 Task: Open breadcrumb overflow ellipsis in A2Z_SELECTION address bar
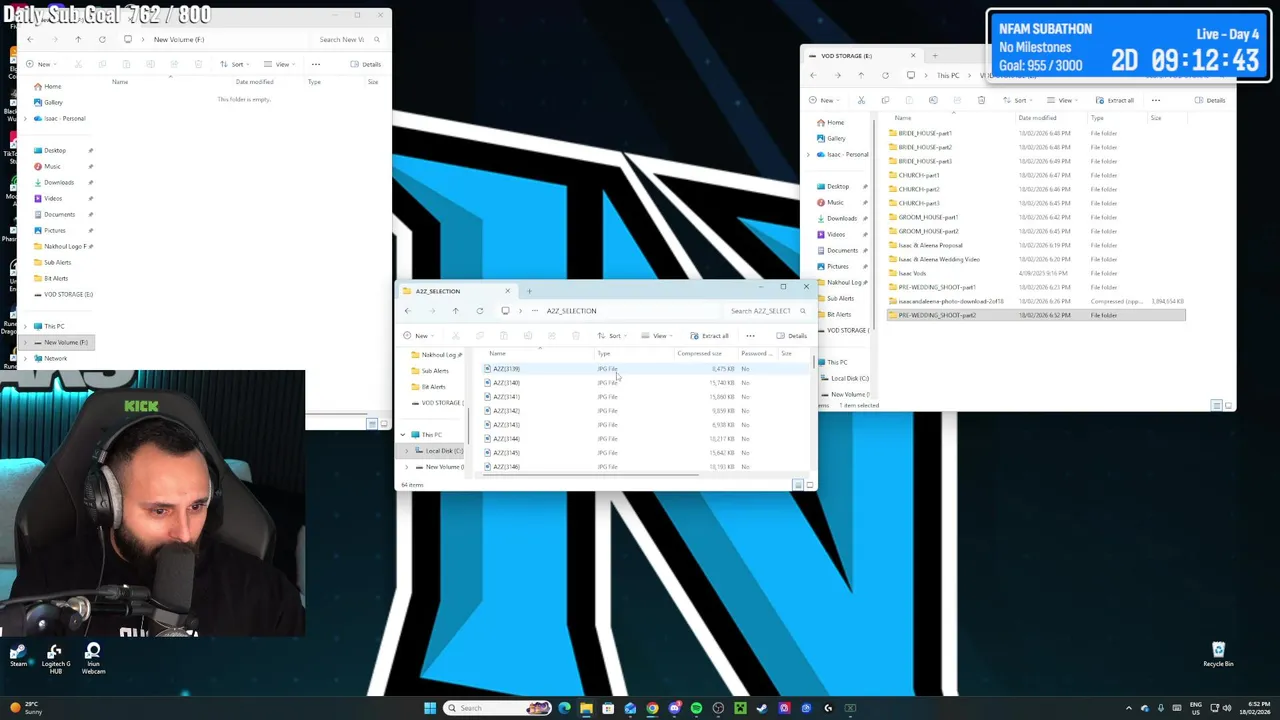pyautogui.click(x=535, y=311)
